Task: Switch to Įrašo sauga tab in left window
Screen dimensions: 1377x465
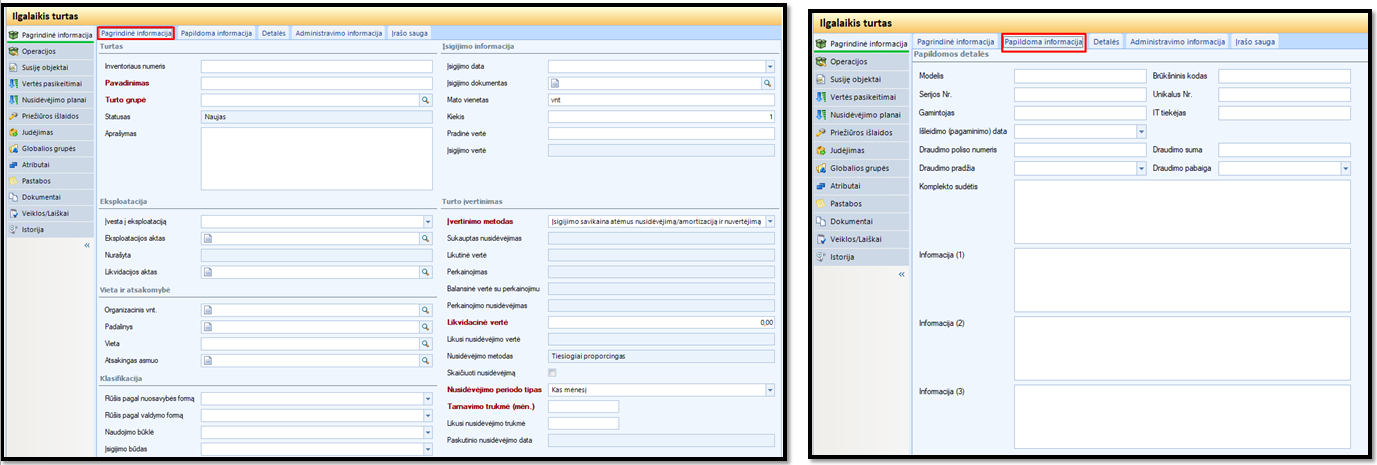Action: click(409, 33)
